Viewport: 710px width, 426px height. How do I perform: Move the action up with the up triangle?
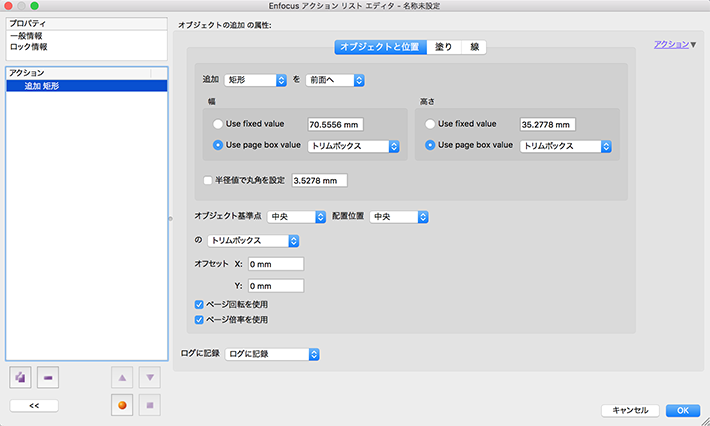point(122,377)
